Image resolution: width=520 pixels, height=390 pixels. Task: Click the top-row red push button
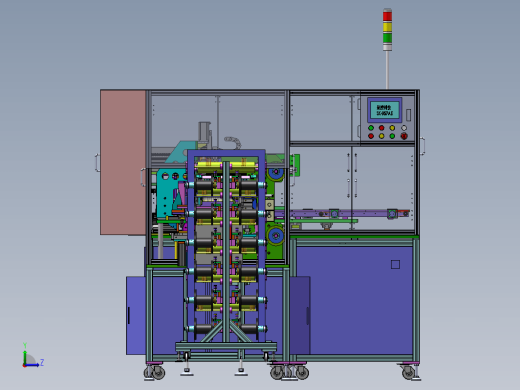pos(381,128)
